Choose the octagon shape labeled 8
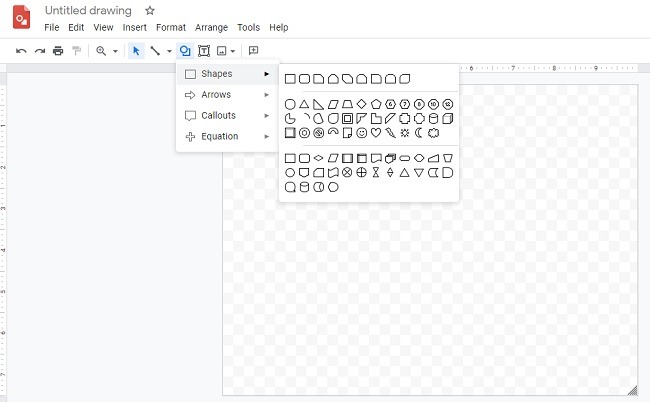Image resolution: width=650 pixels, height=402 pixels. pyautogui.click(x=419, y=104)
